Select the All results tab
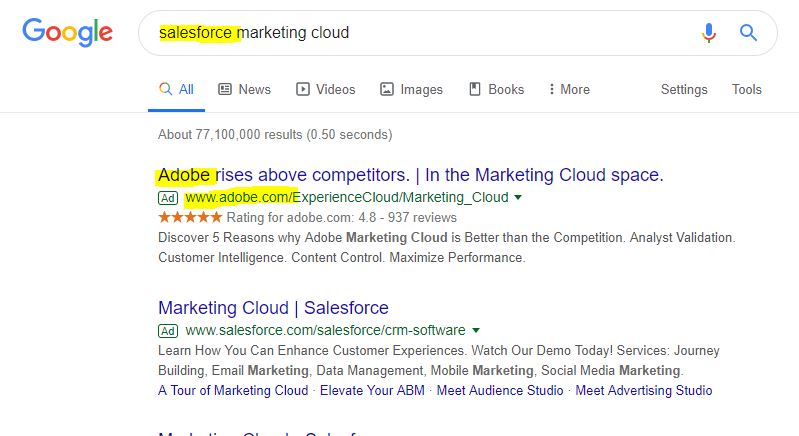Image resolution: width=799 pixels, height=436 pixels. [x=176, y=89]
